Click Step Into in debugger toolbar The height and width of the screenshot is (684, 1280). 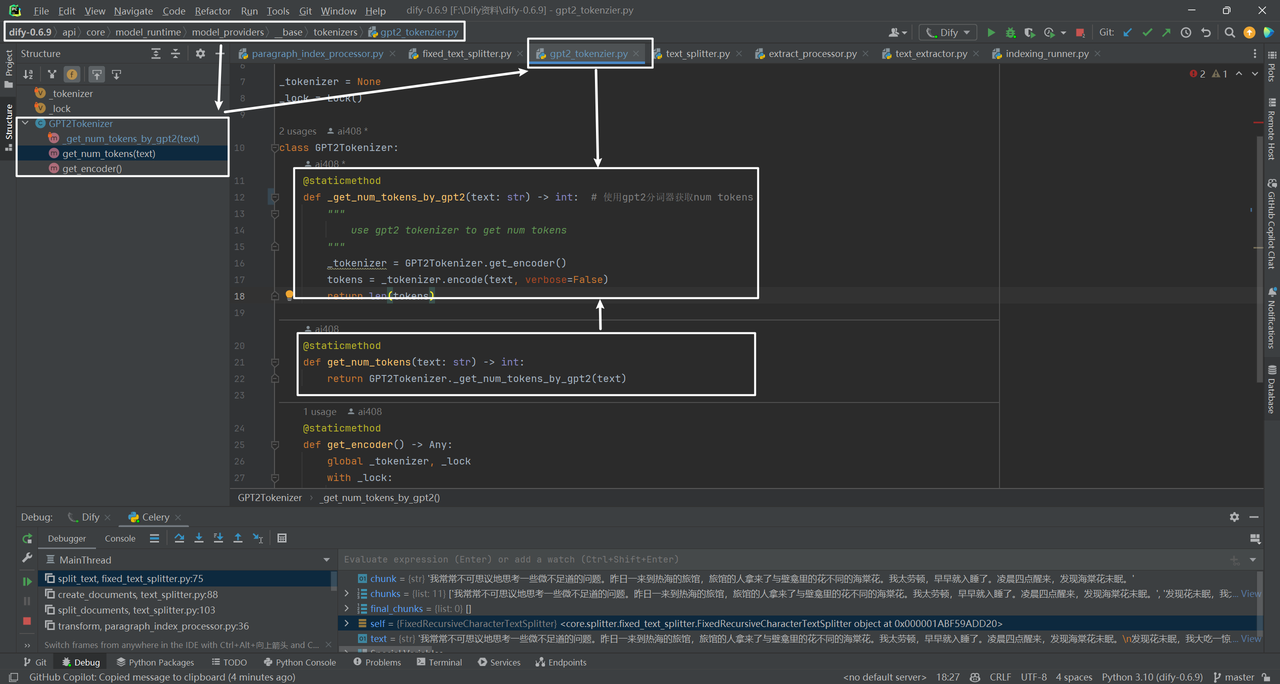coord(199,538)
